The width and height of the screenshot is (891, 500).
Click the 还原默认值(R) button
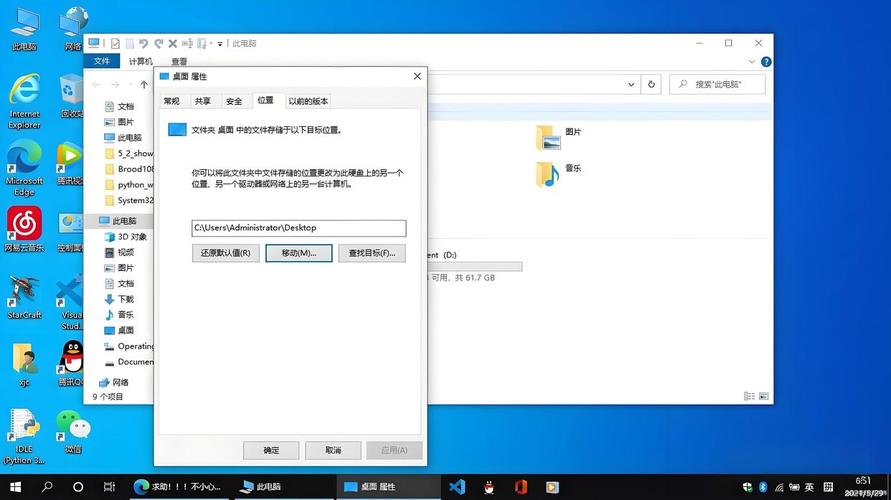pos(226,253)
